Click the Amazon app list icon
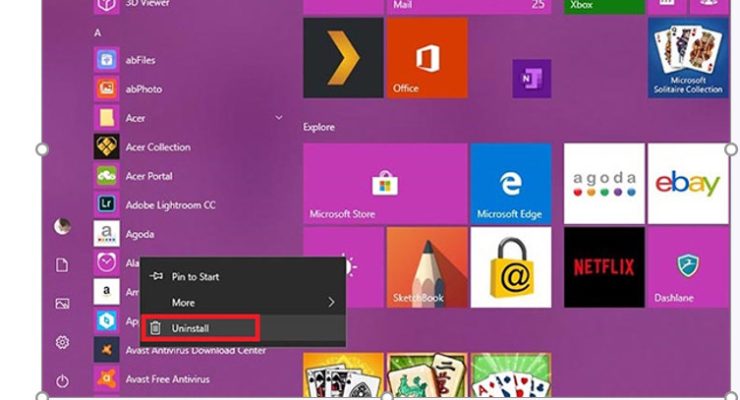740x400 pixels. [x=107, y=292]
